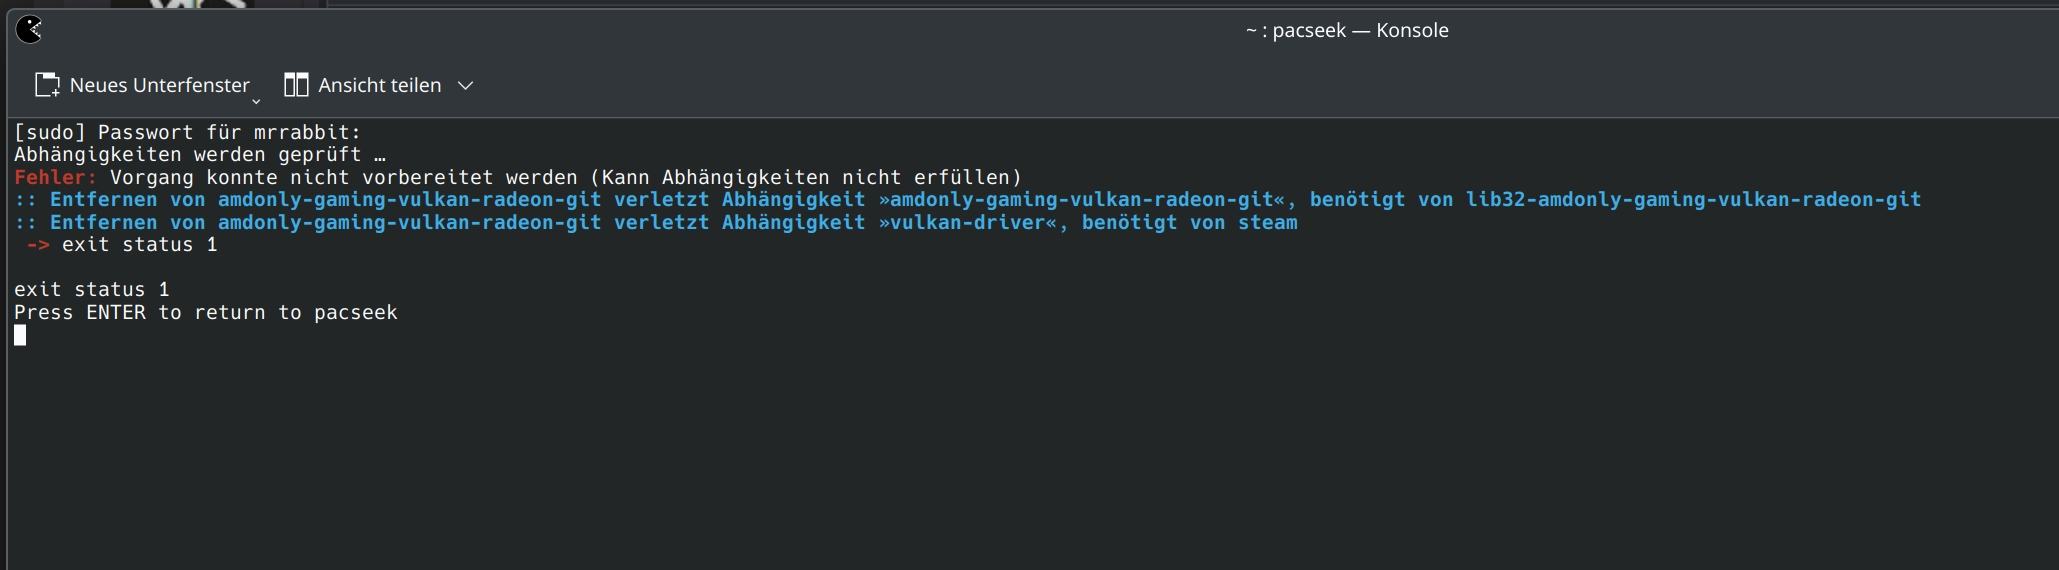Expand the small arrow under Neues Unterfenster
The image size is (2059, 570).
[x=256, y=100]
